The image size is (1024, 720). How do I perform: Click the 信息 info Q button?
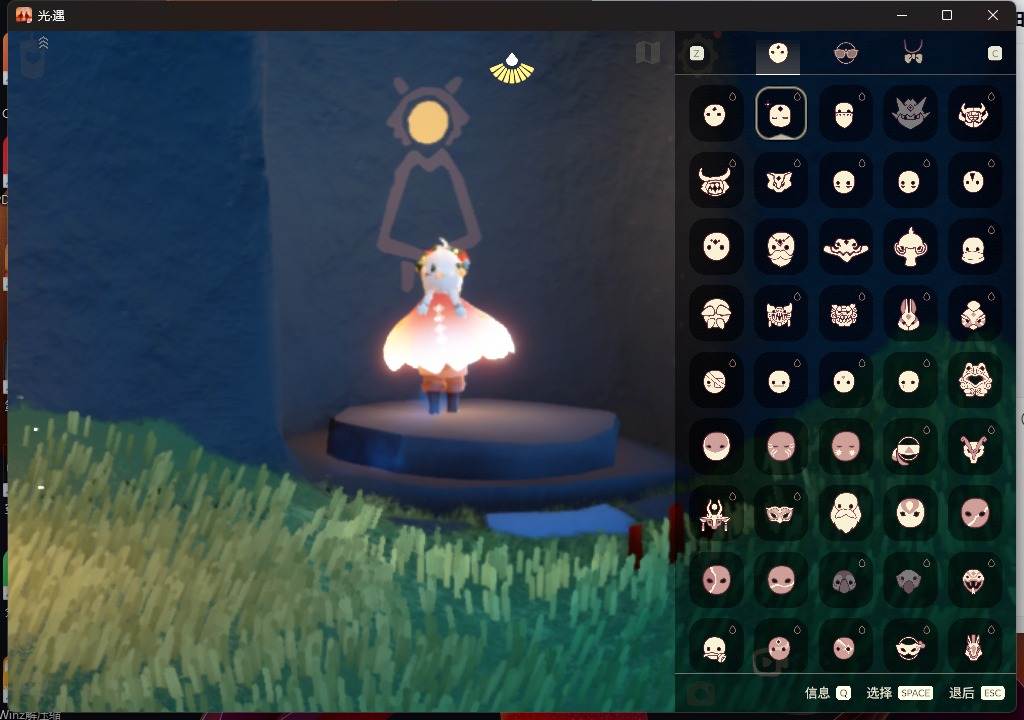pyautogui.click(x=827, y=693)
